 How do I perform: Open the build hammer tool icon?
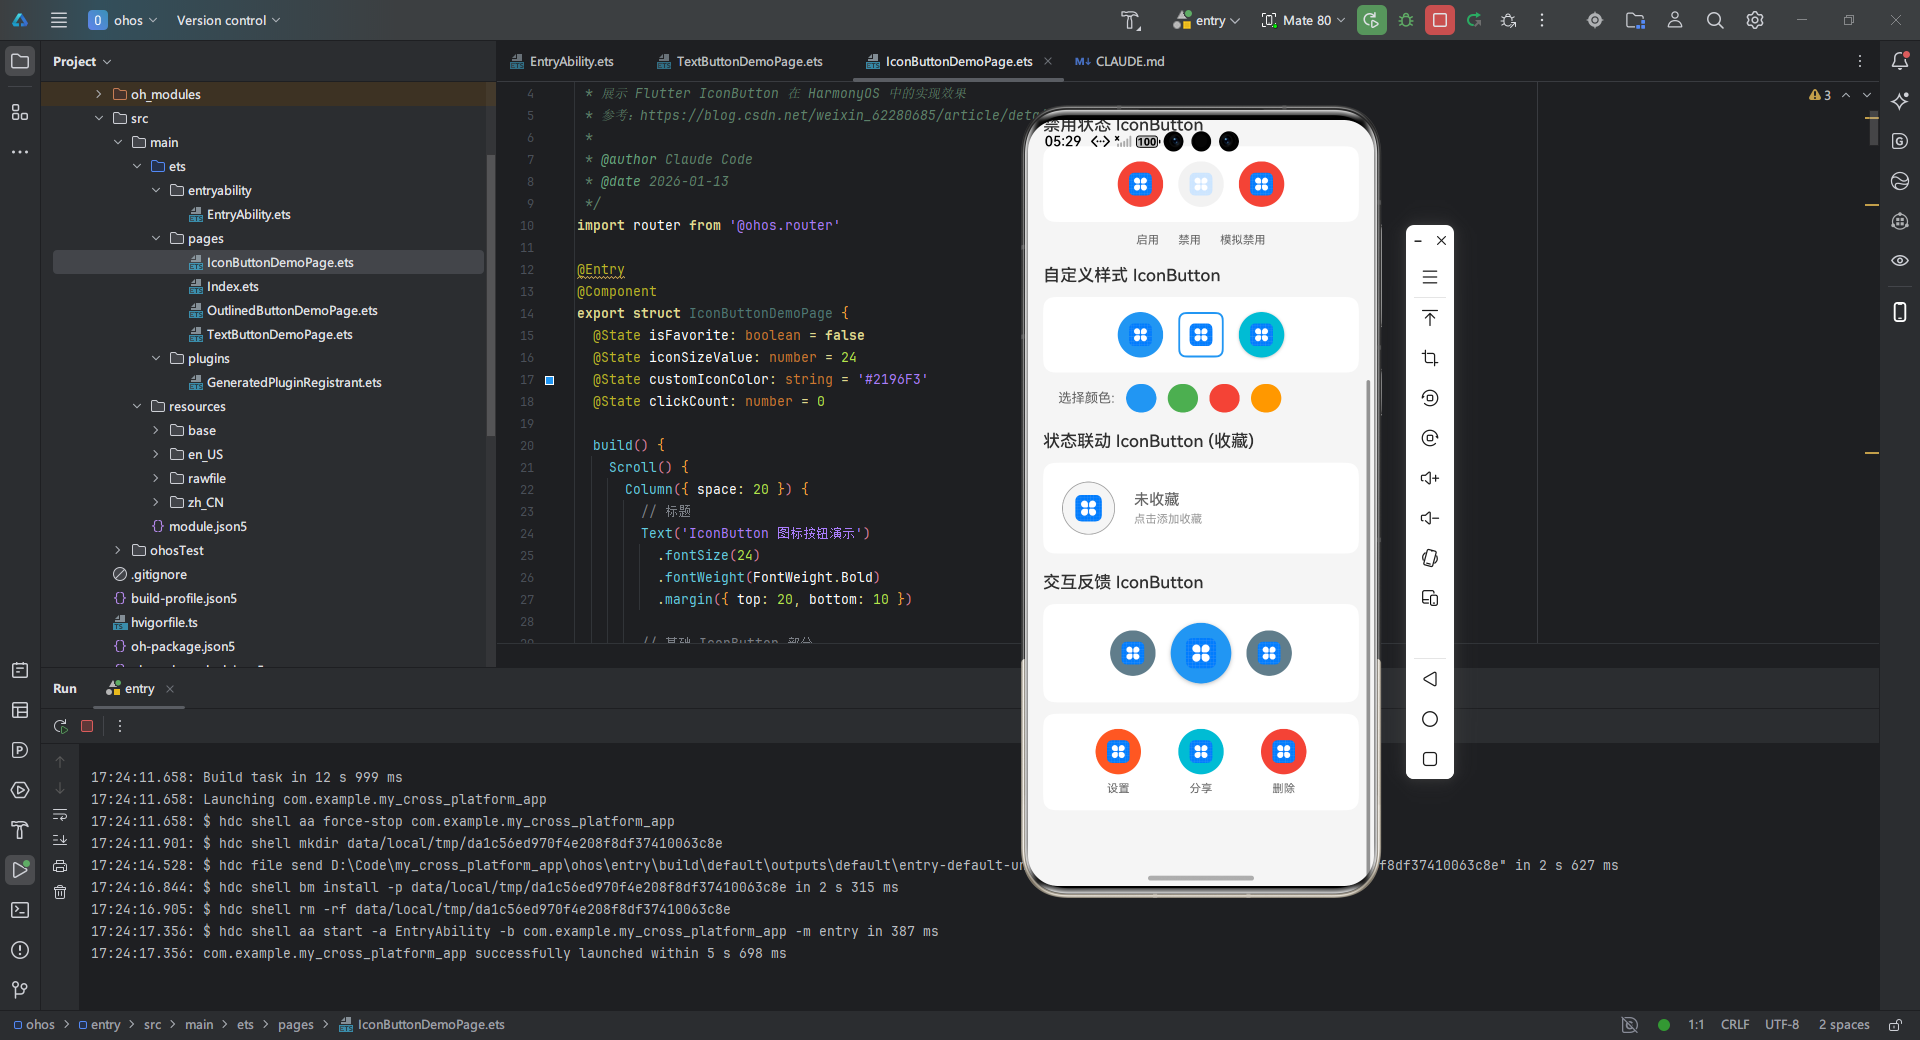1130,20
